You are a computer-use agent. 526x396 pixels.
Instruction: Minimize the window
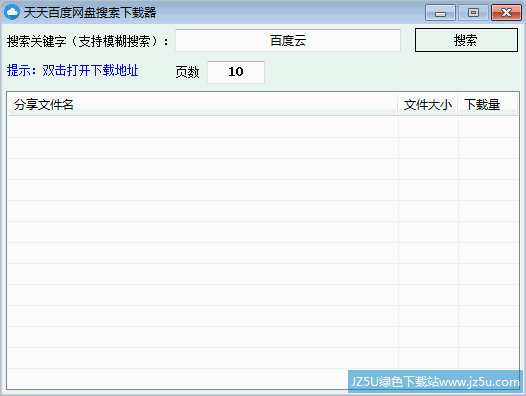[440, 13]
